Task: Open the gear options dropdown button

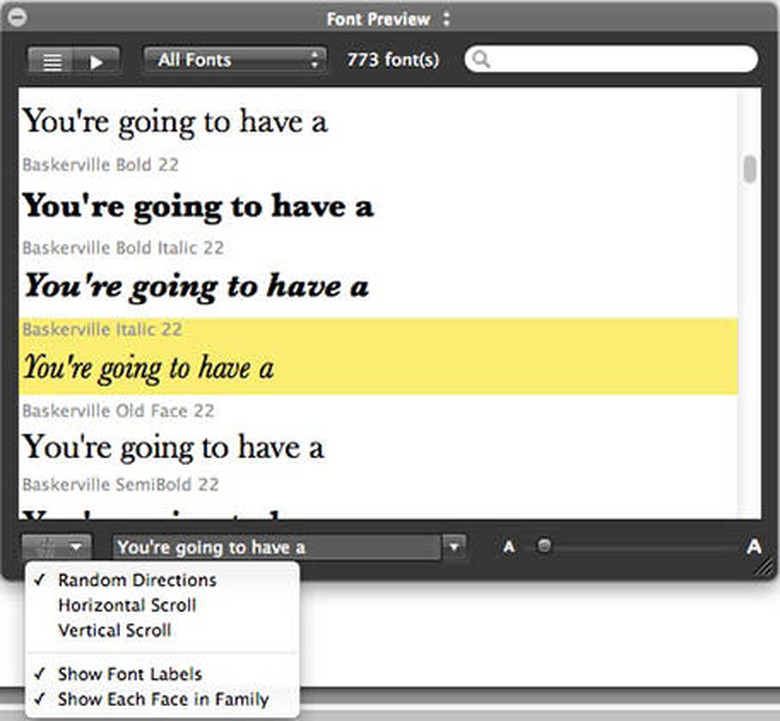Action: point(57,547)
